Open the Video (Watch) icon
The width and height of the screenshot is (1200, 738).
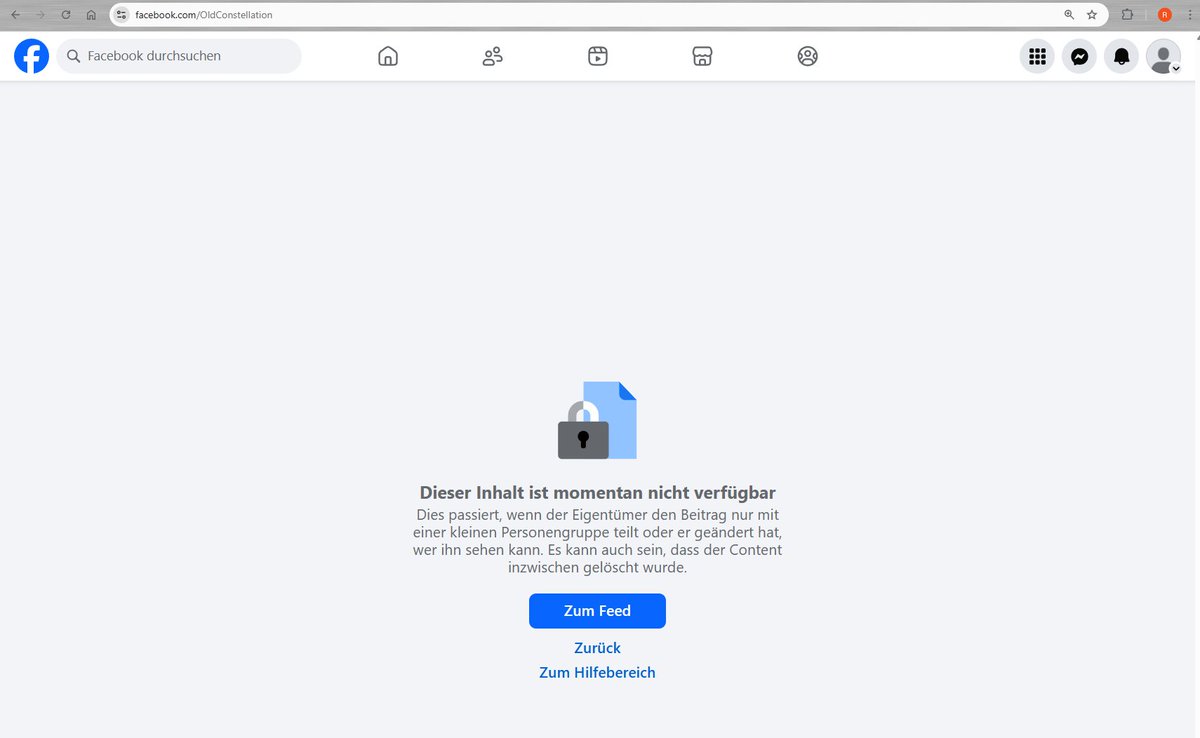point(598,56)
